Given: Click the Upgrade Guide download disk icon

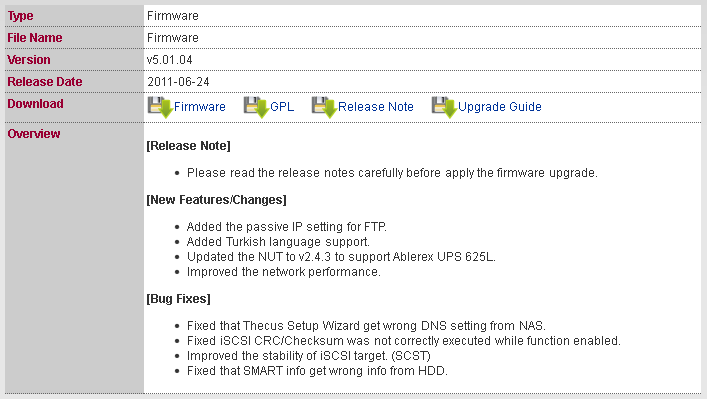Looking at the screenshot, I should tap(444, 107).
